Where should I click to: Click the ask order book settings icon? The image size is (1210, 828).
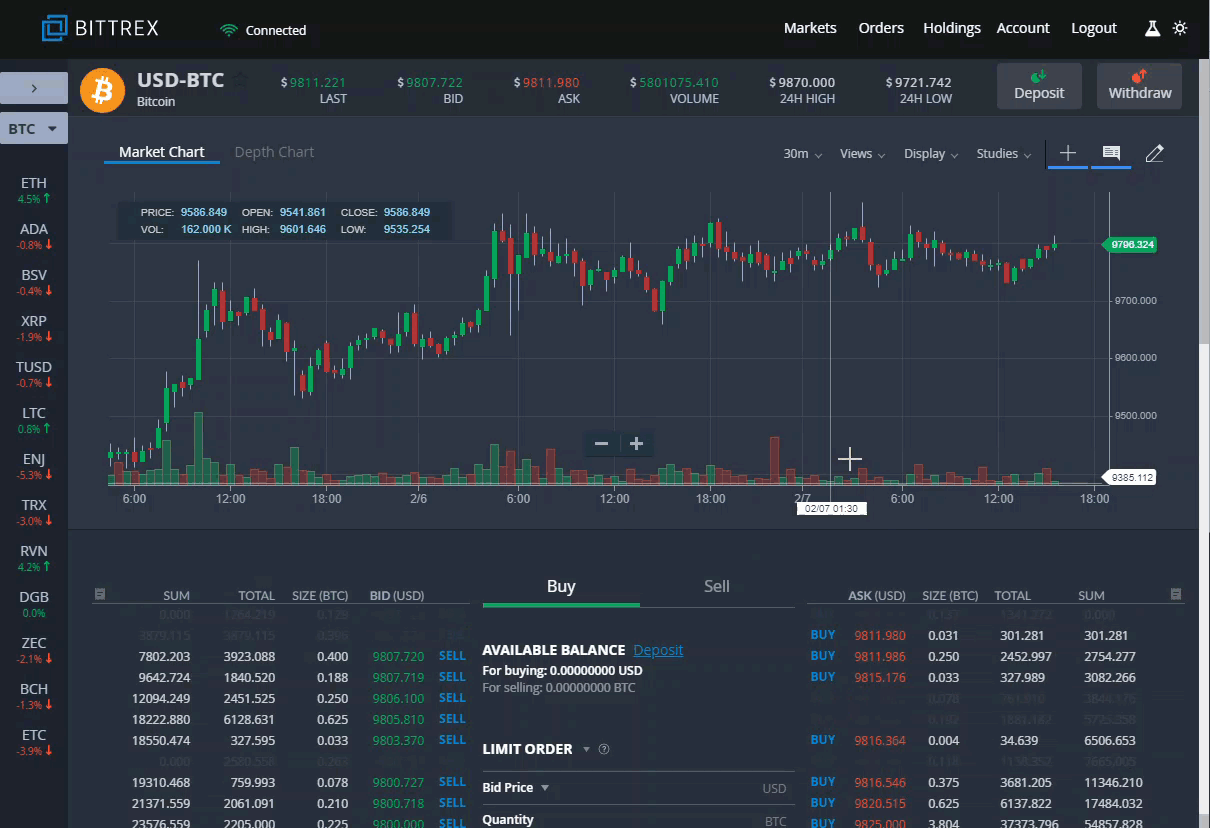pyautogui.click(x=1176, y=594)
